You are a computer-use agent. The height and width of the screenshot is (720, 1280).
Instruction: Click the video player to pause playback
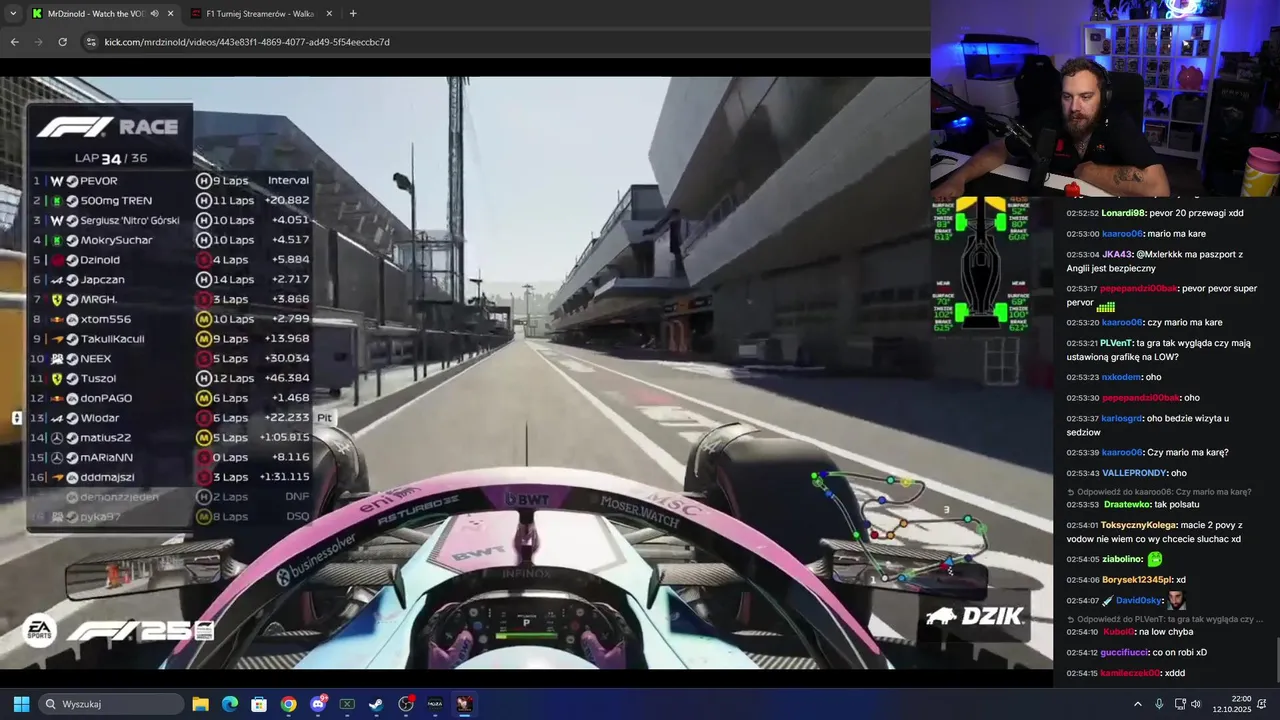click(x=526, y=373)
